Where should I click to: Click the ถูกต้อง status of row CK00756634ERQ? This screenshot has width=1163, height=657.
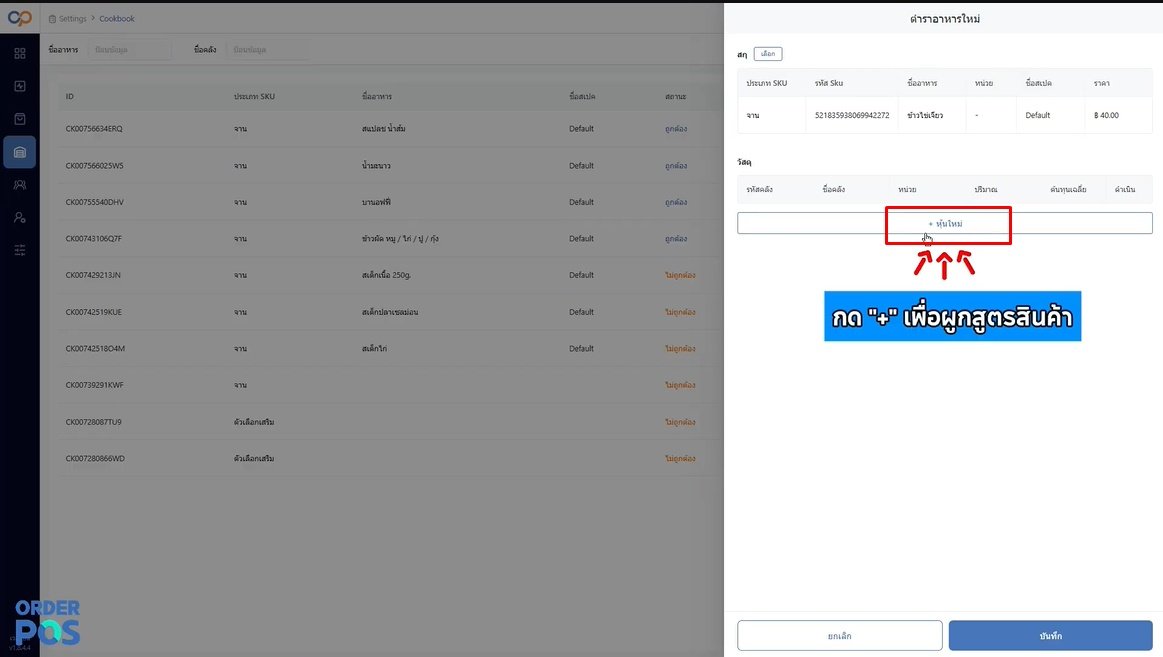[x=676, y=128]
